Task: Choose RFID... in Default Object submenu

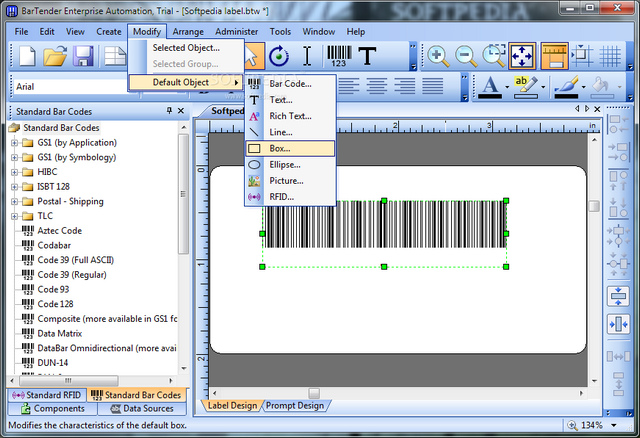Action: click(x=290, y=197)
